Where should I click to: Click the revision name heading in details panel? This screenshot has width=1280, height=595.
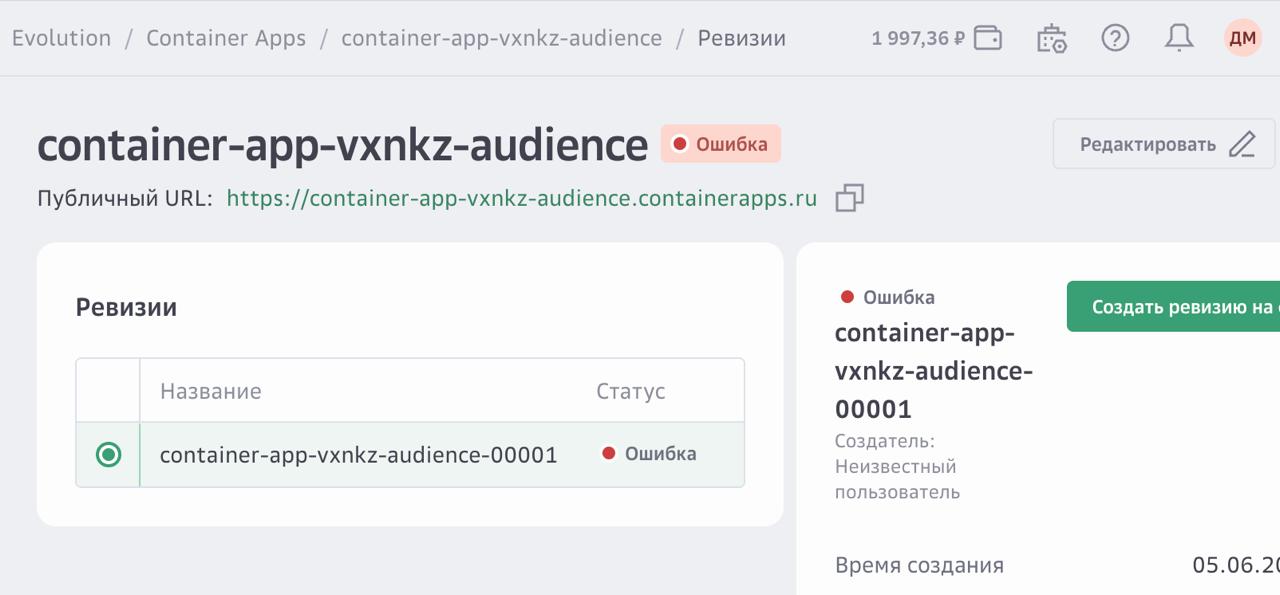[x=934, y=371]
